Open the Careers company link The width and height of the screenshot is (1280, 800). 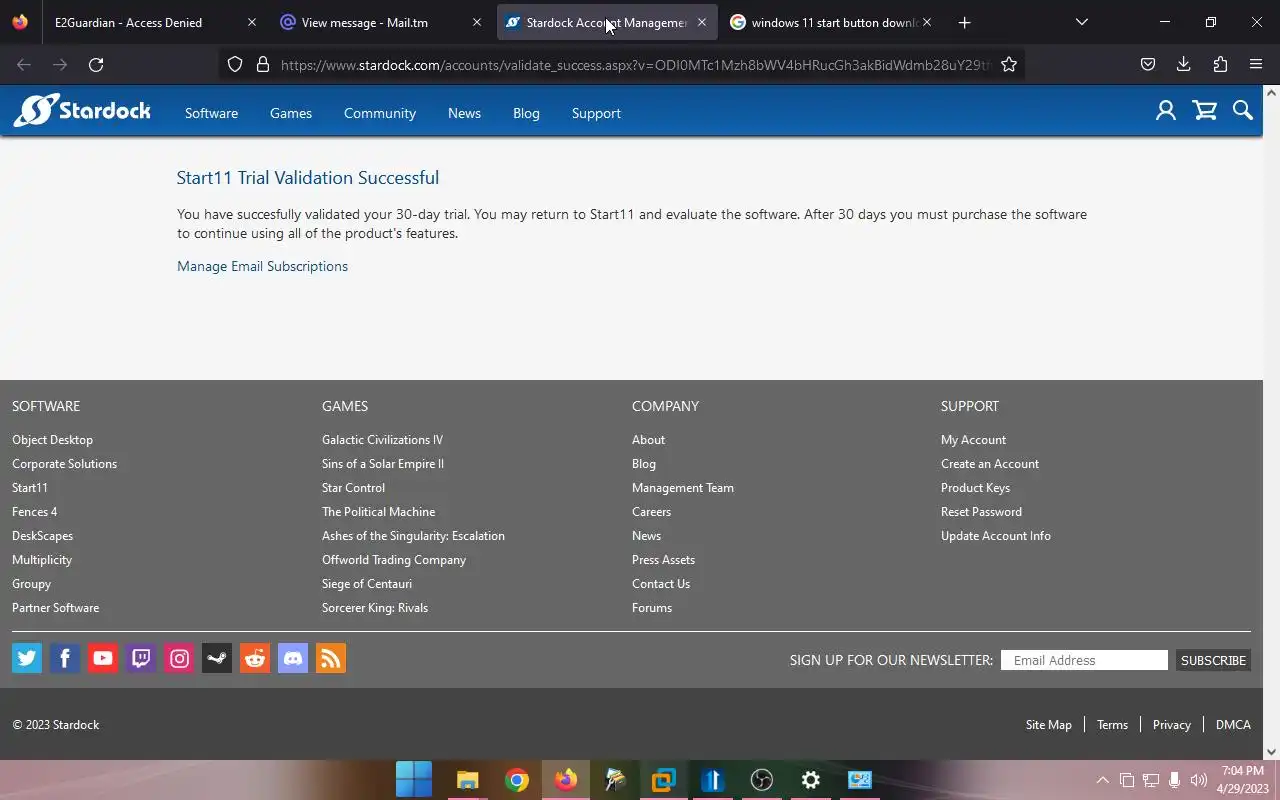pyautogui.click(x=651, y=512)
